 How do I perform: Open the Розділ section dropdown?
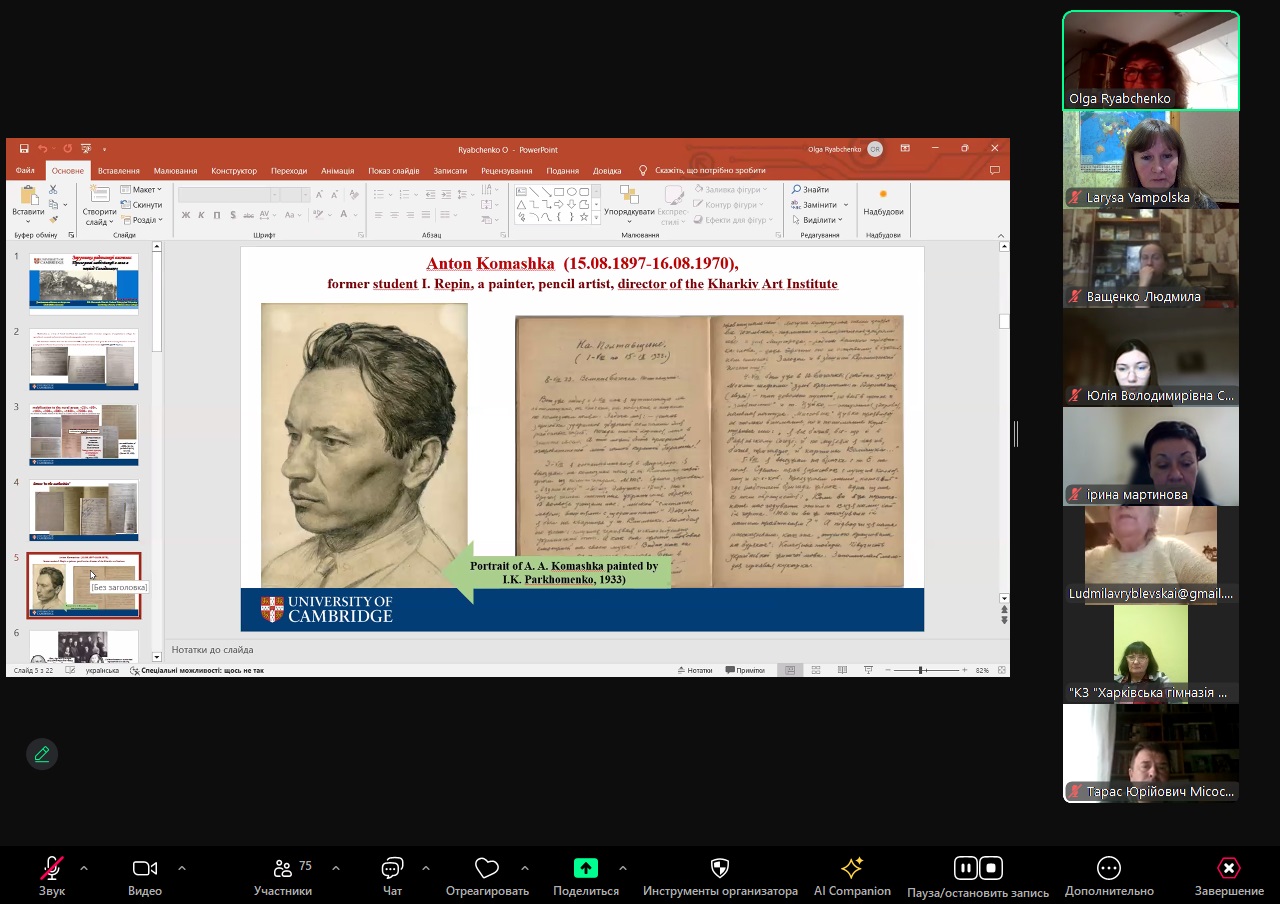click(x=141, y=220)
